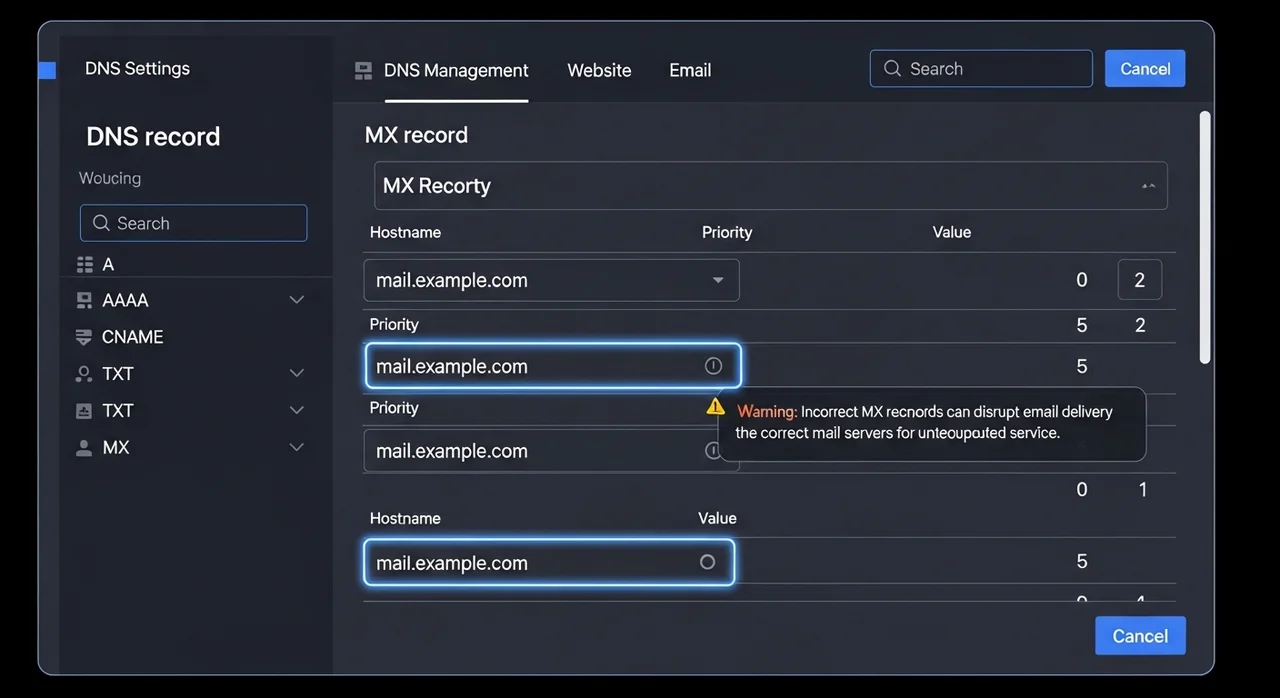
Task: Collapse the MX Recorty selector
Action: tap(1148, 186)
